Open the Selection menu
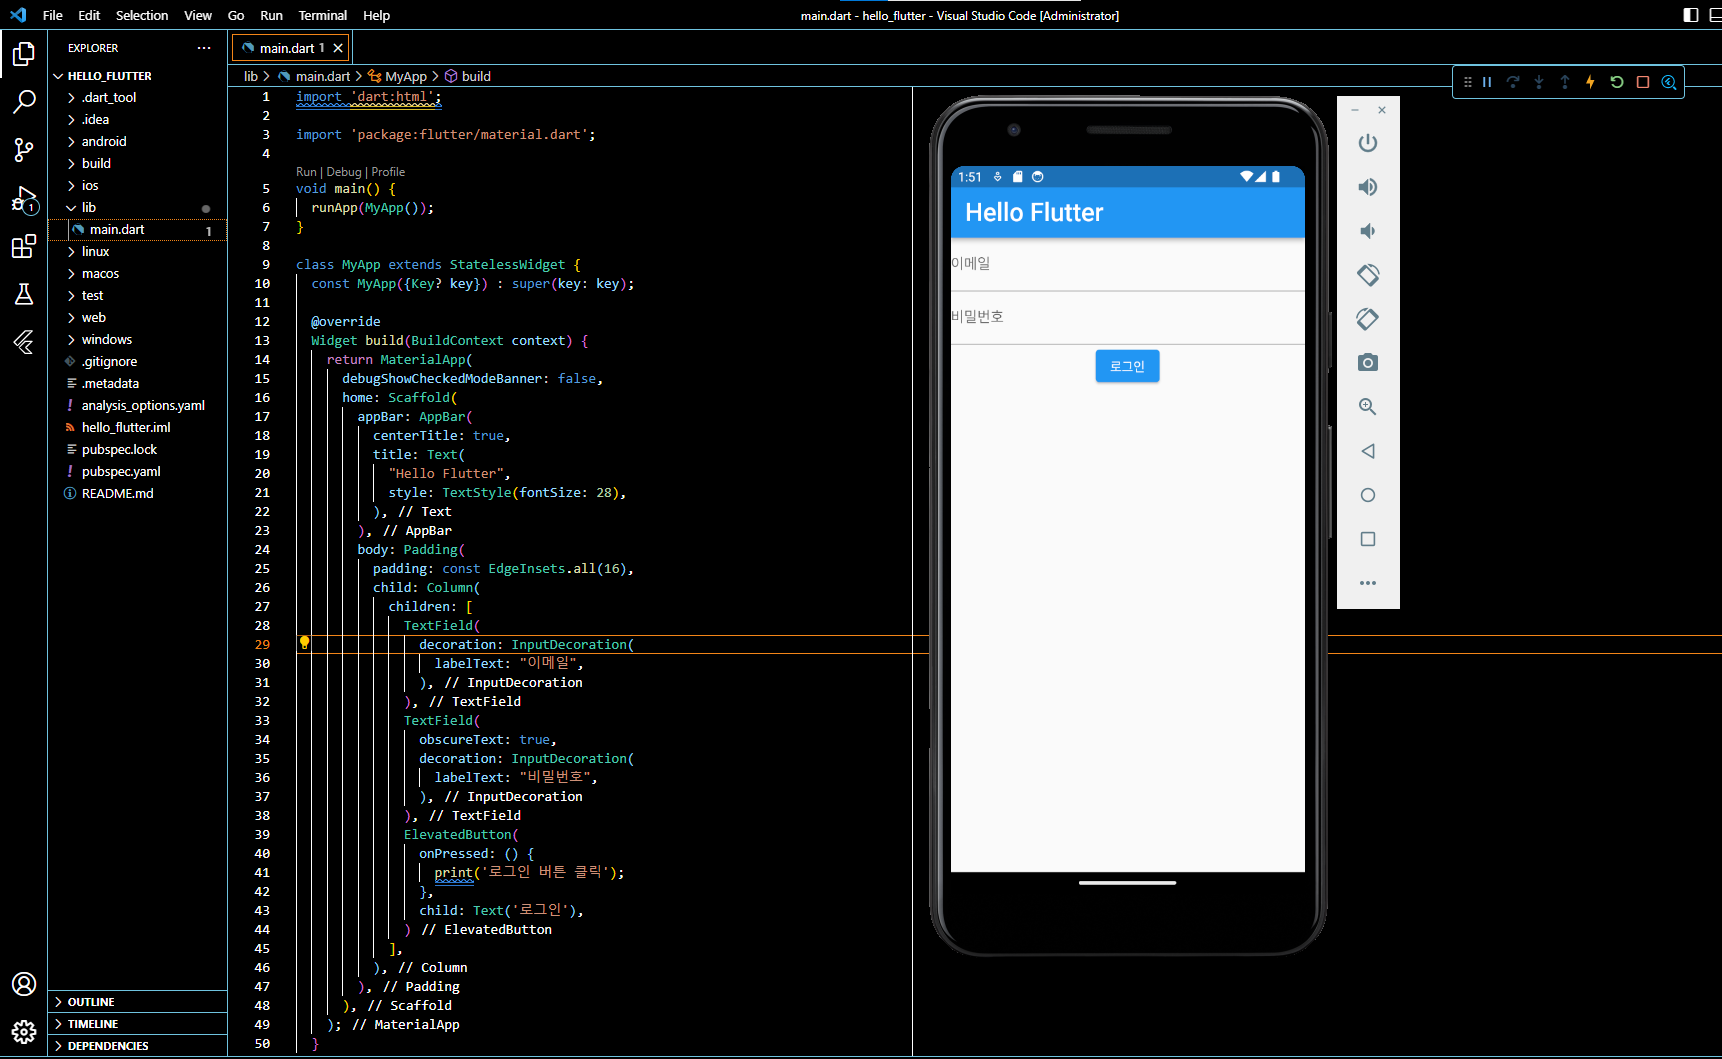Viewport: 1722px width, 1059px height. [142, 15]
